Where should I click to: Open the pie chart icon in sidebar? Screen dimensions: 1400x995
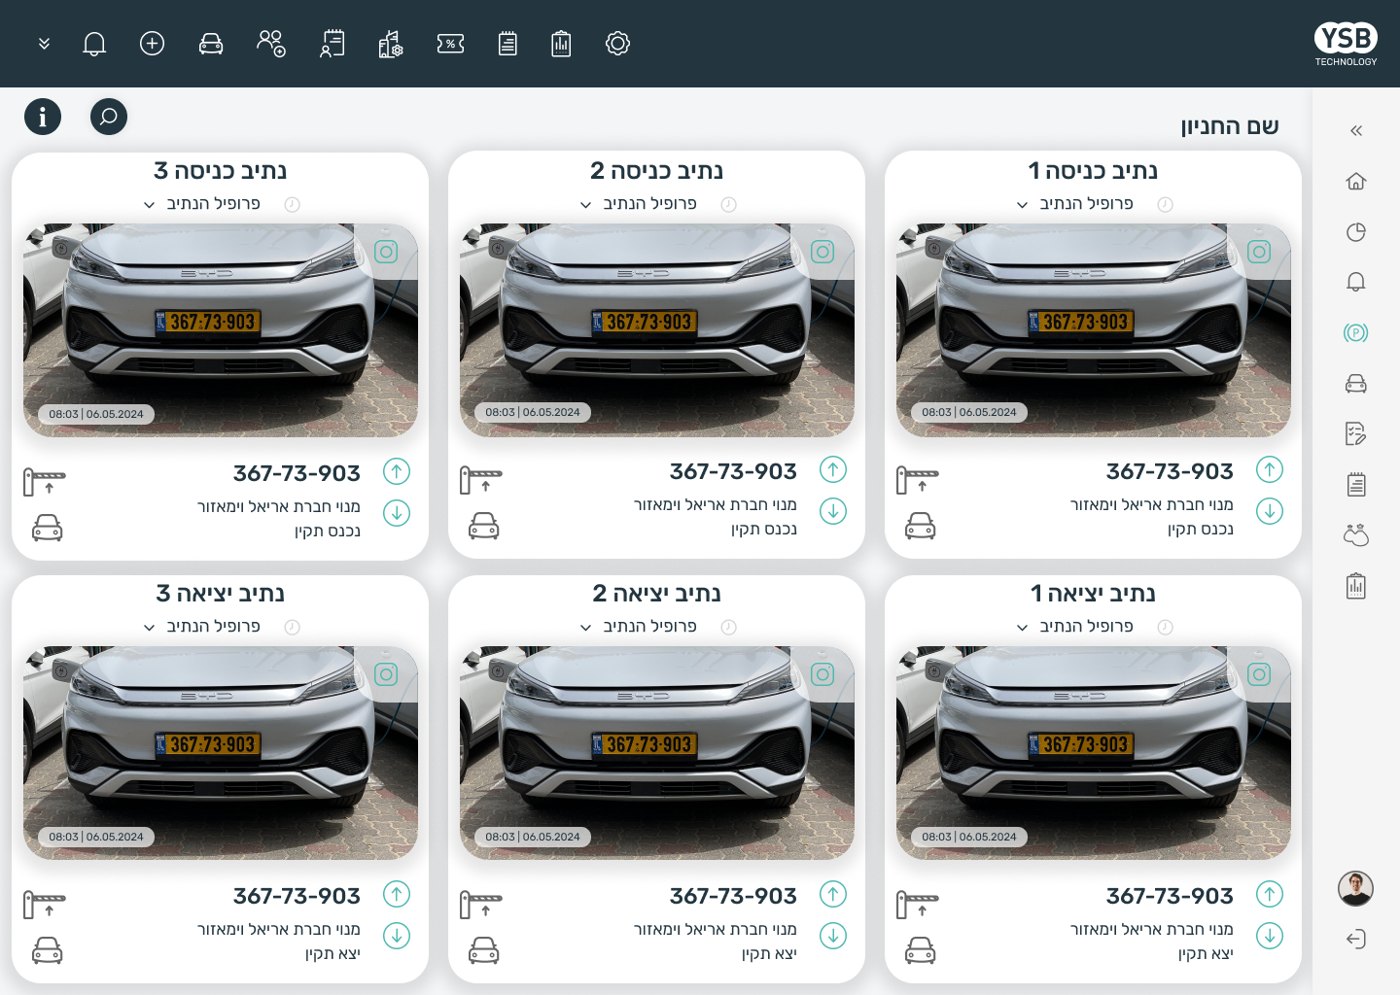pos(1356,232)
